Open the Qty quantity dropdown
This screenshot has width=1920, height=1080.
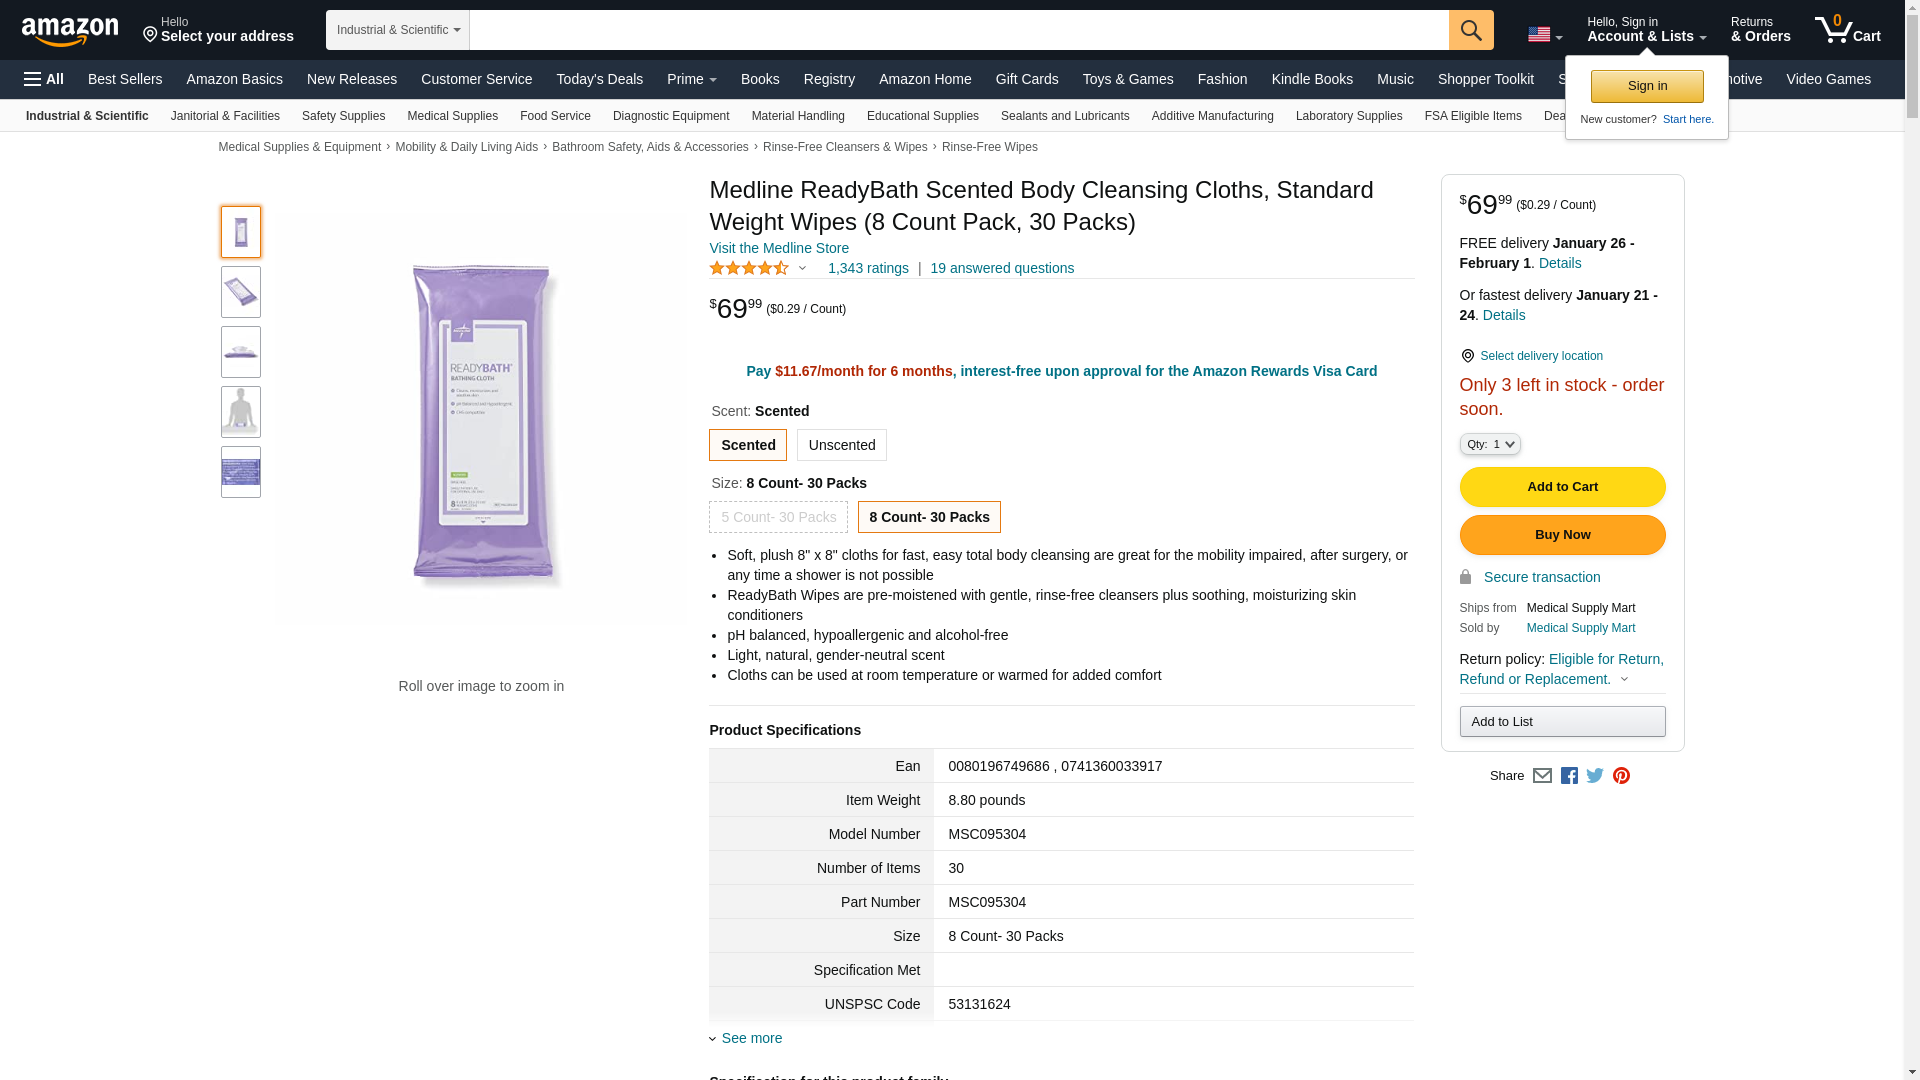pyautogui.click(x=1489, y=444)
